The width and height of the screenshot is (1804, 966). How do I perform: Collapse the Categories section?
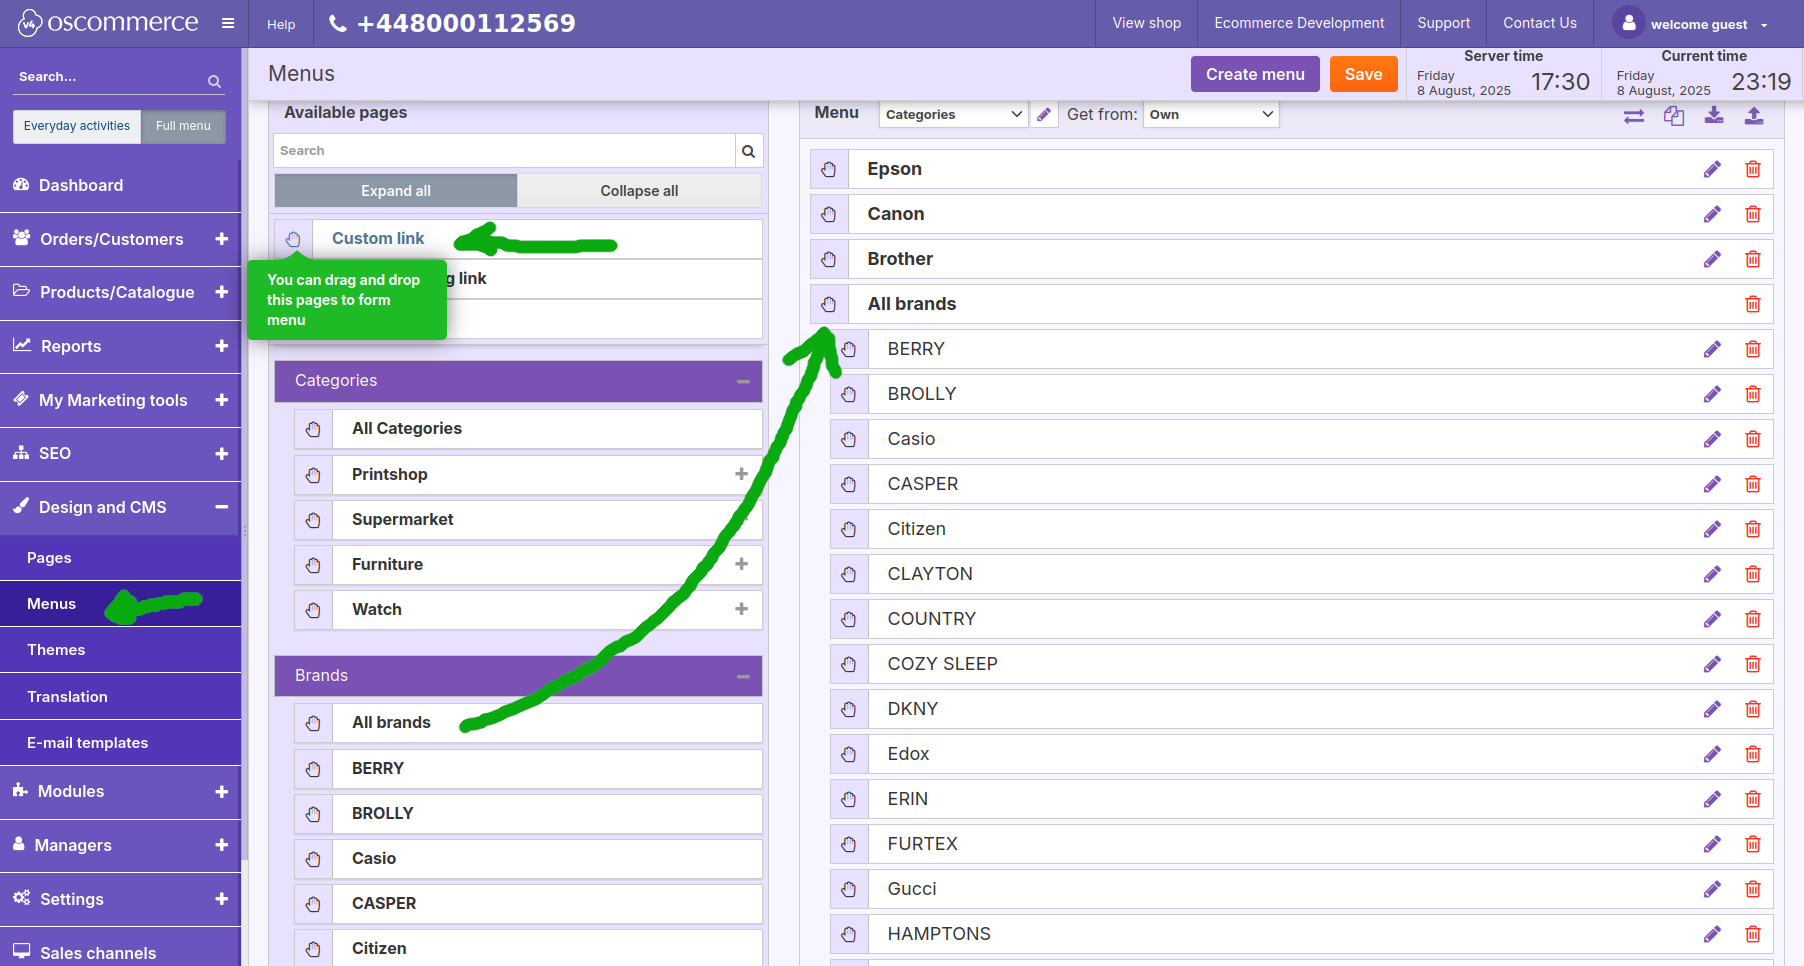[743, 381]
